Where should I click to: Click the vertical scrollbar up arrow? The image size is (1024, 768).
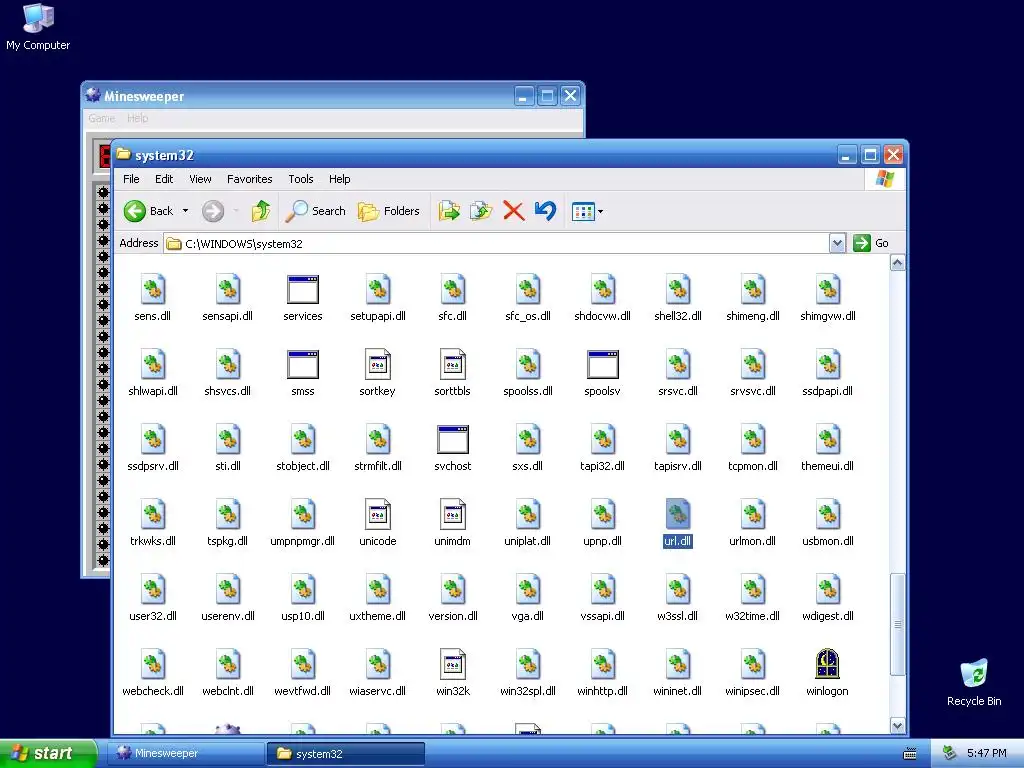(897, 263)
